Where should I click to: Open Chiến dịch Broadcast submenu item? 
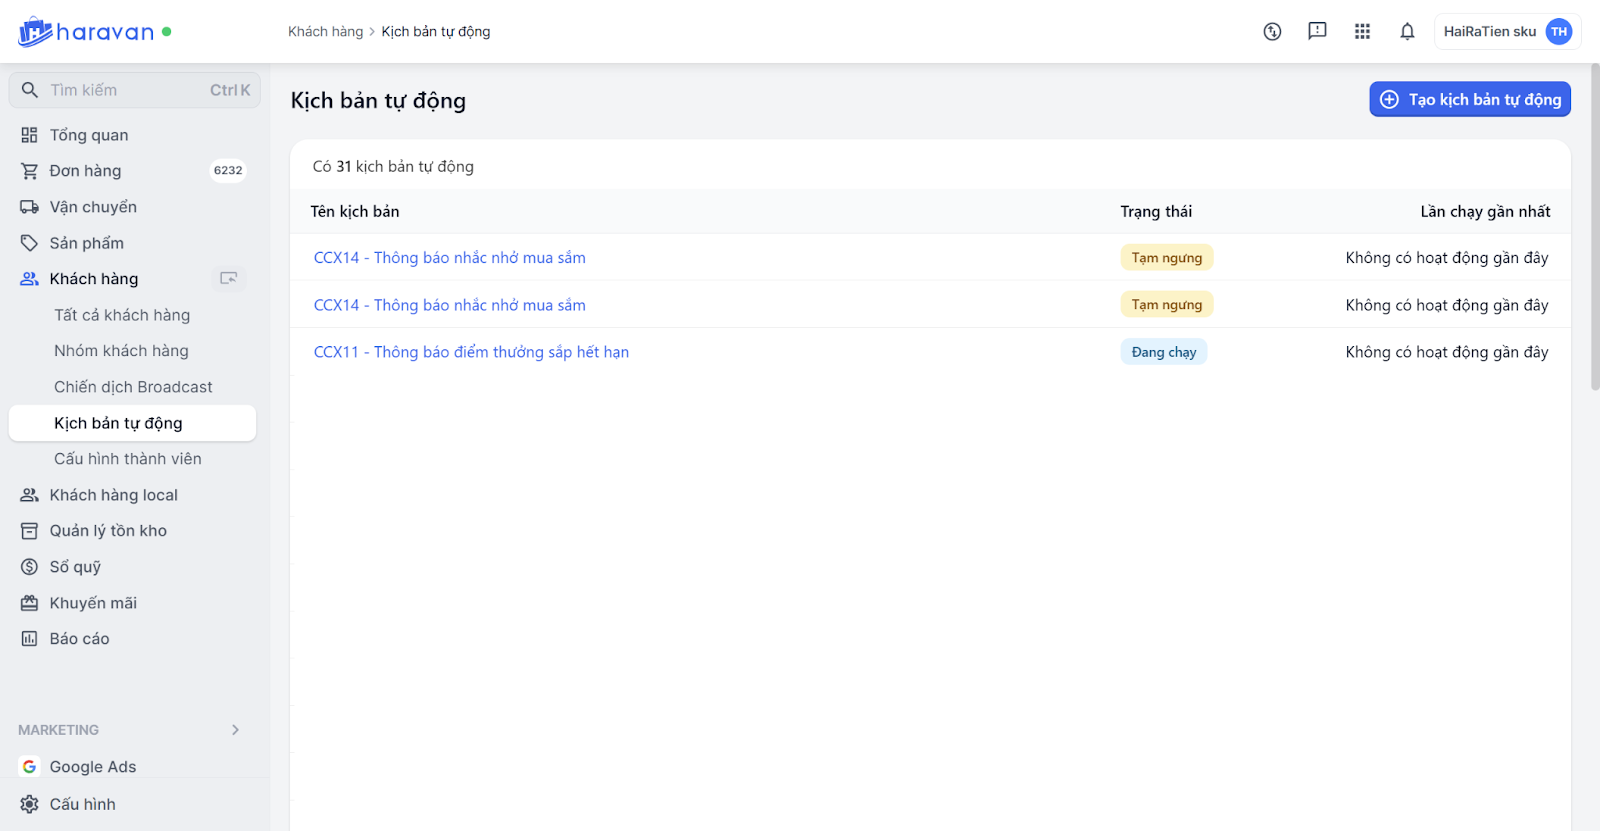pyautogui.click(x=133, y=387)
